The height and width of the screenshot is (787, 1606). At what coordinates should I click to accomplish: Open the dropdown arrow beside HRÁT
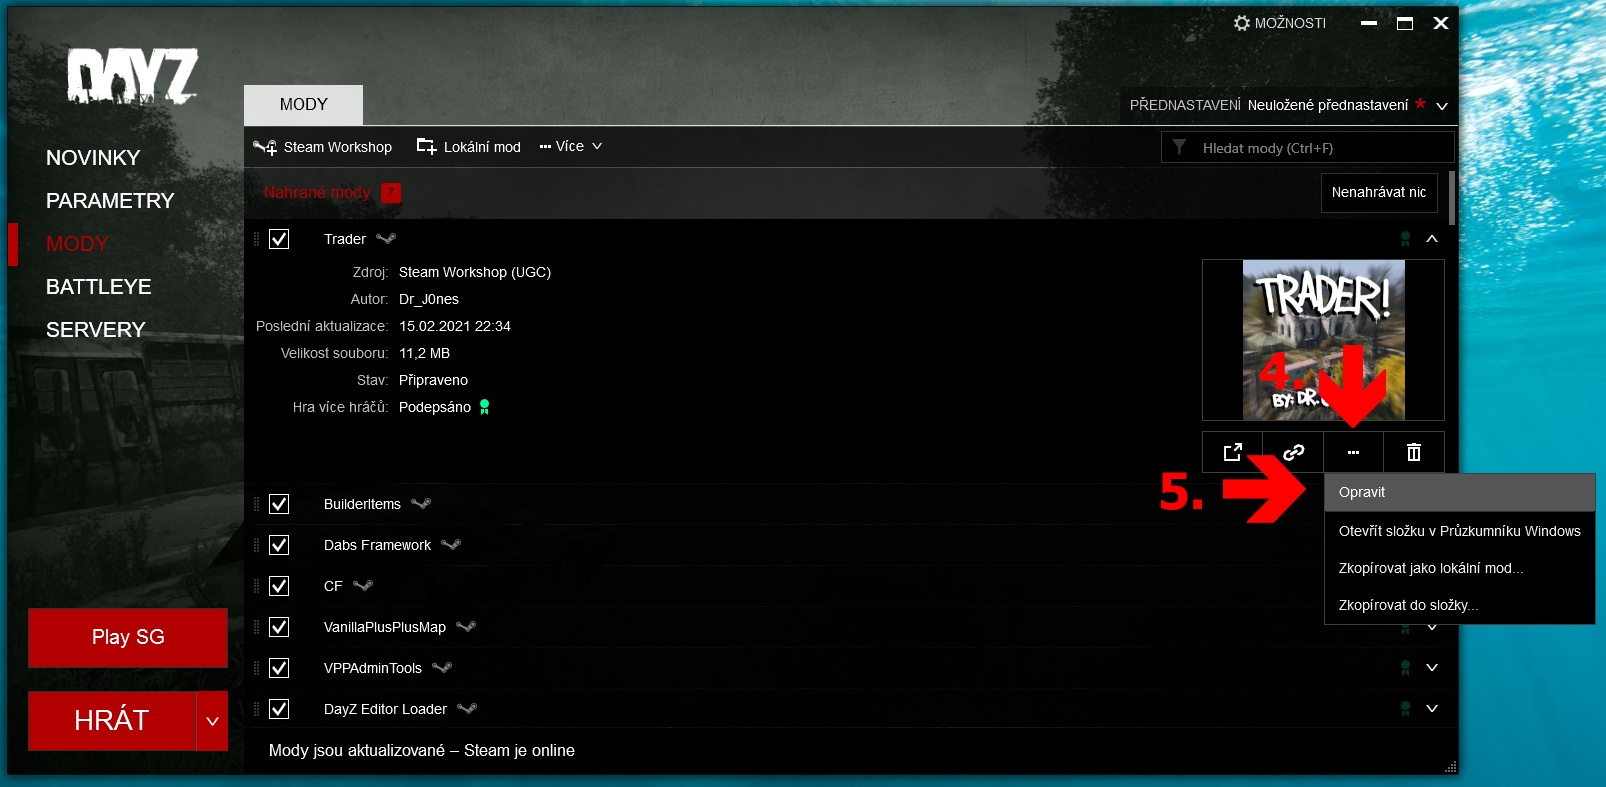(212, 721)
